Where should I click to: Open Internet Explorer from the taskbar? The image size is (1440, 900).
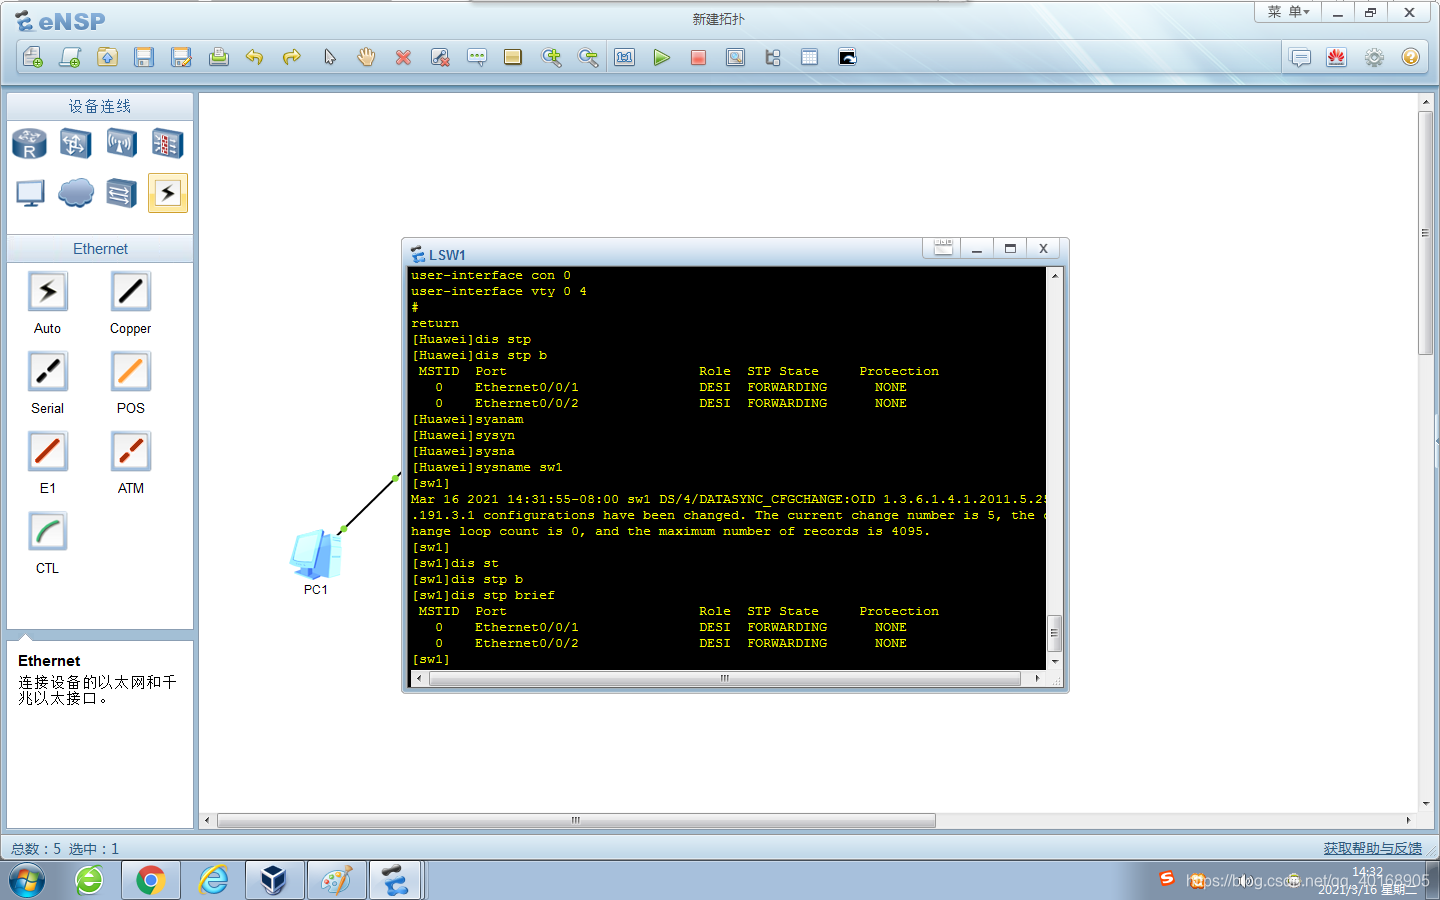[213, 881]
